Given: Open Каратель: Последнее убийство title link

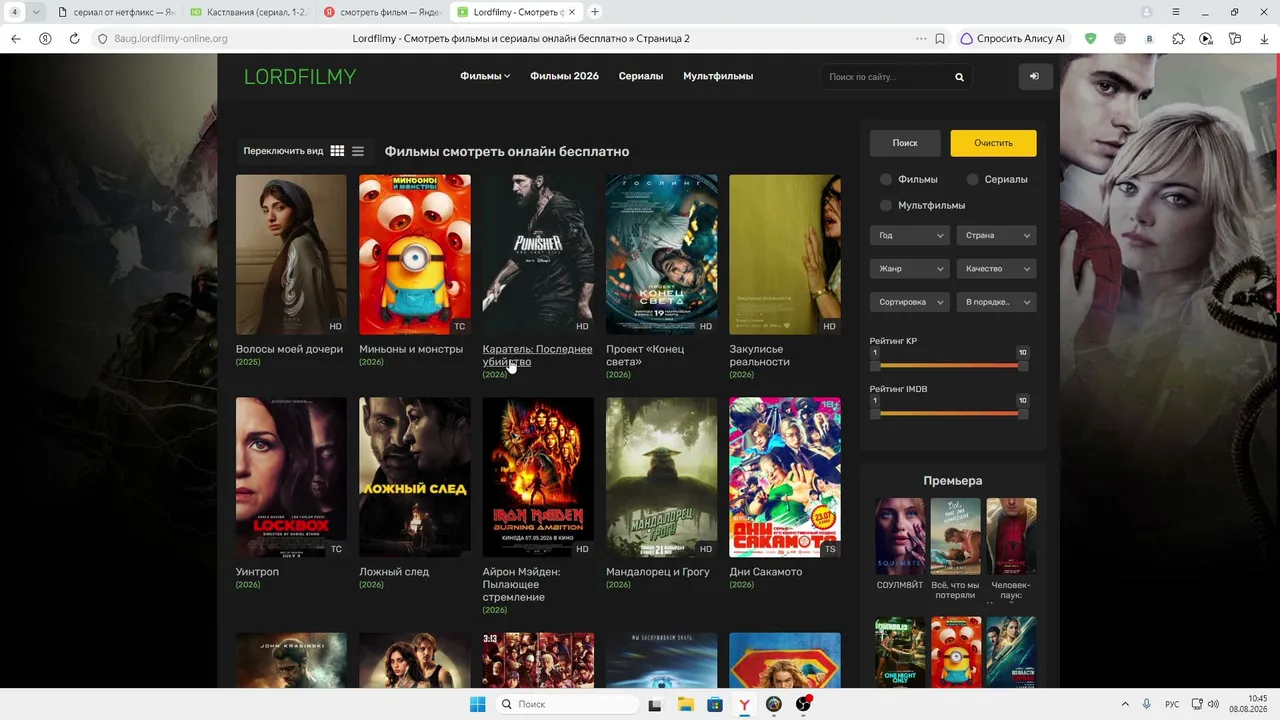Looking at the screenshot, I should coord(537,356).
